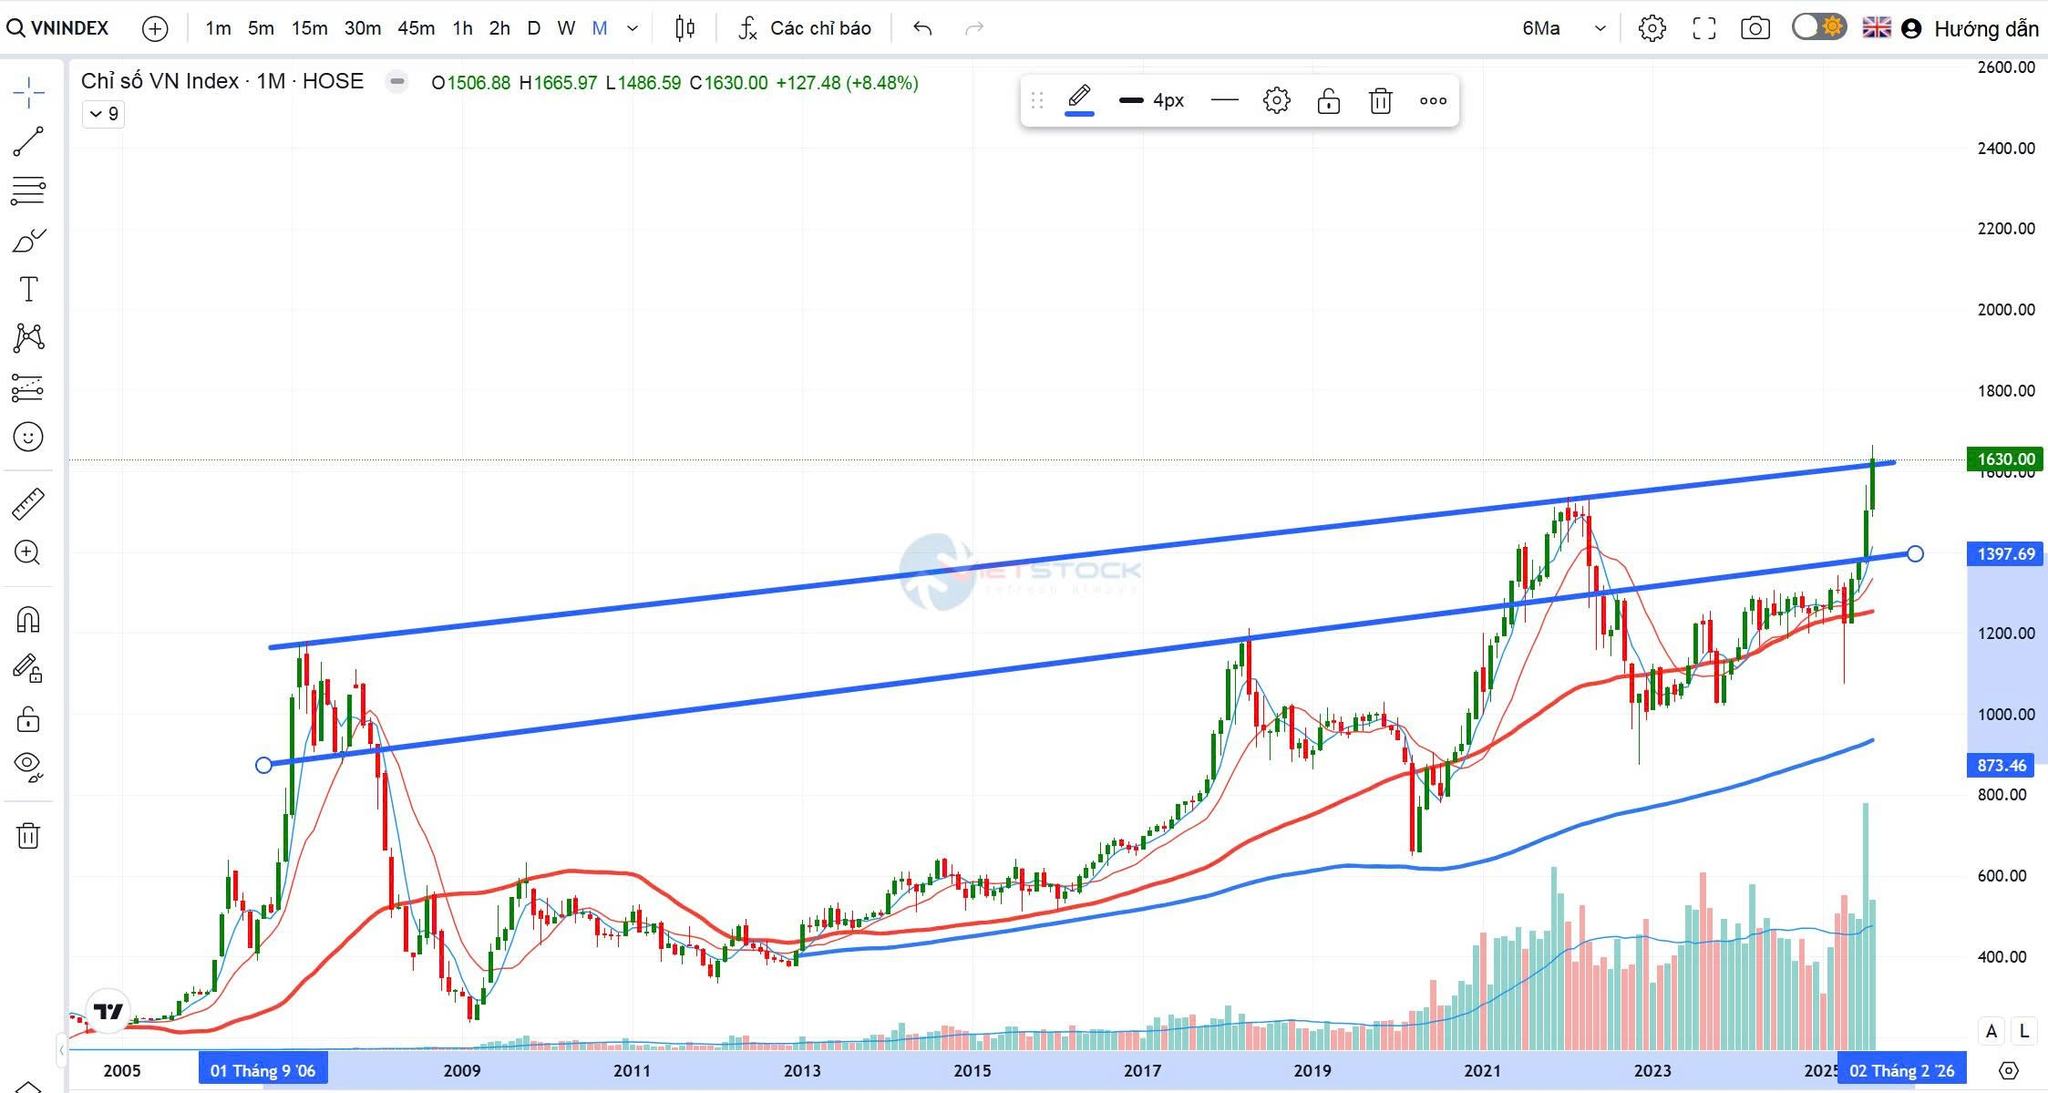Click the camera snapshot icon
The height and width of the screenshot is (1093, 2048).
click(x=1755, y=28)
